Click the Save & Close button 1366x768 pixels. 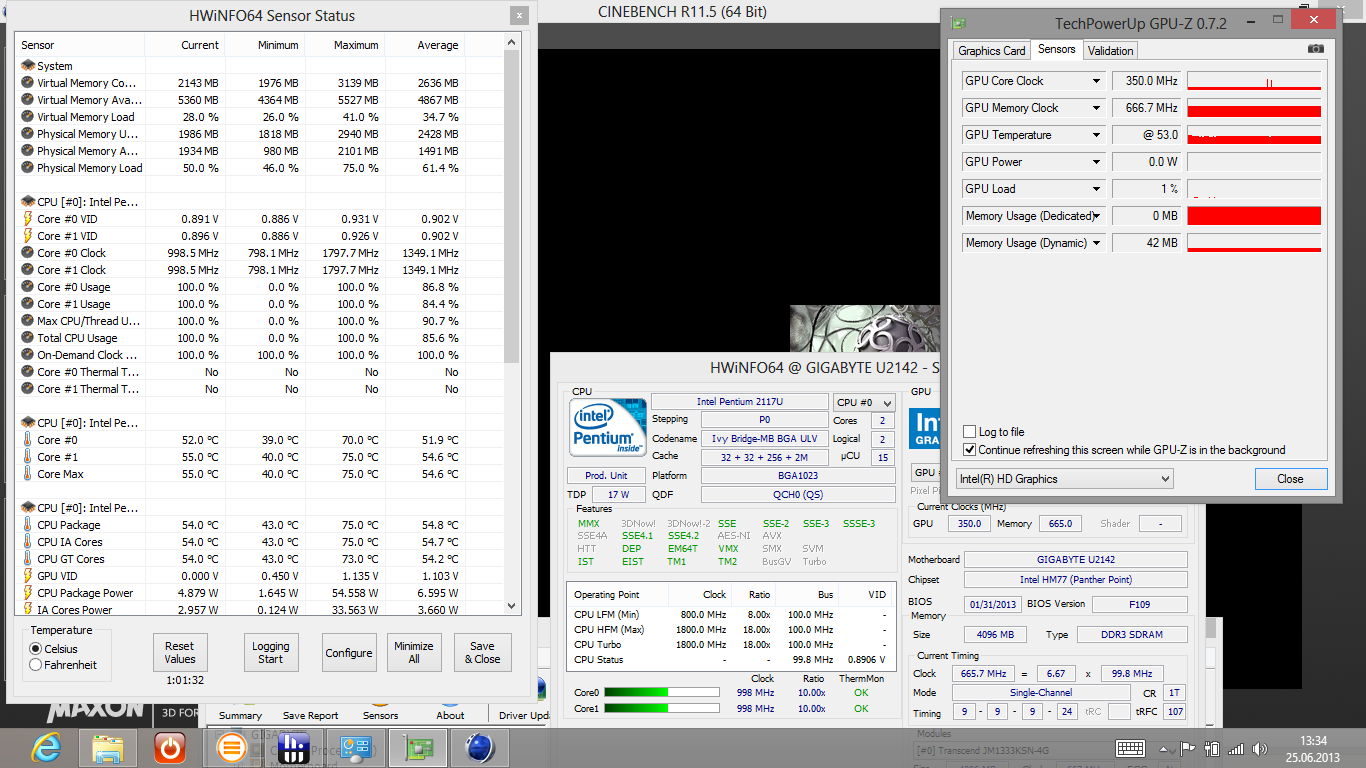point(482,653)
